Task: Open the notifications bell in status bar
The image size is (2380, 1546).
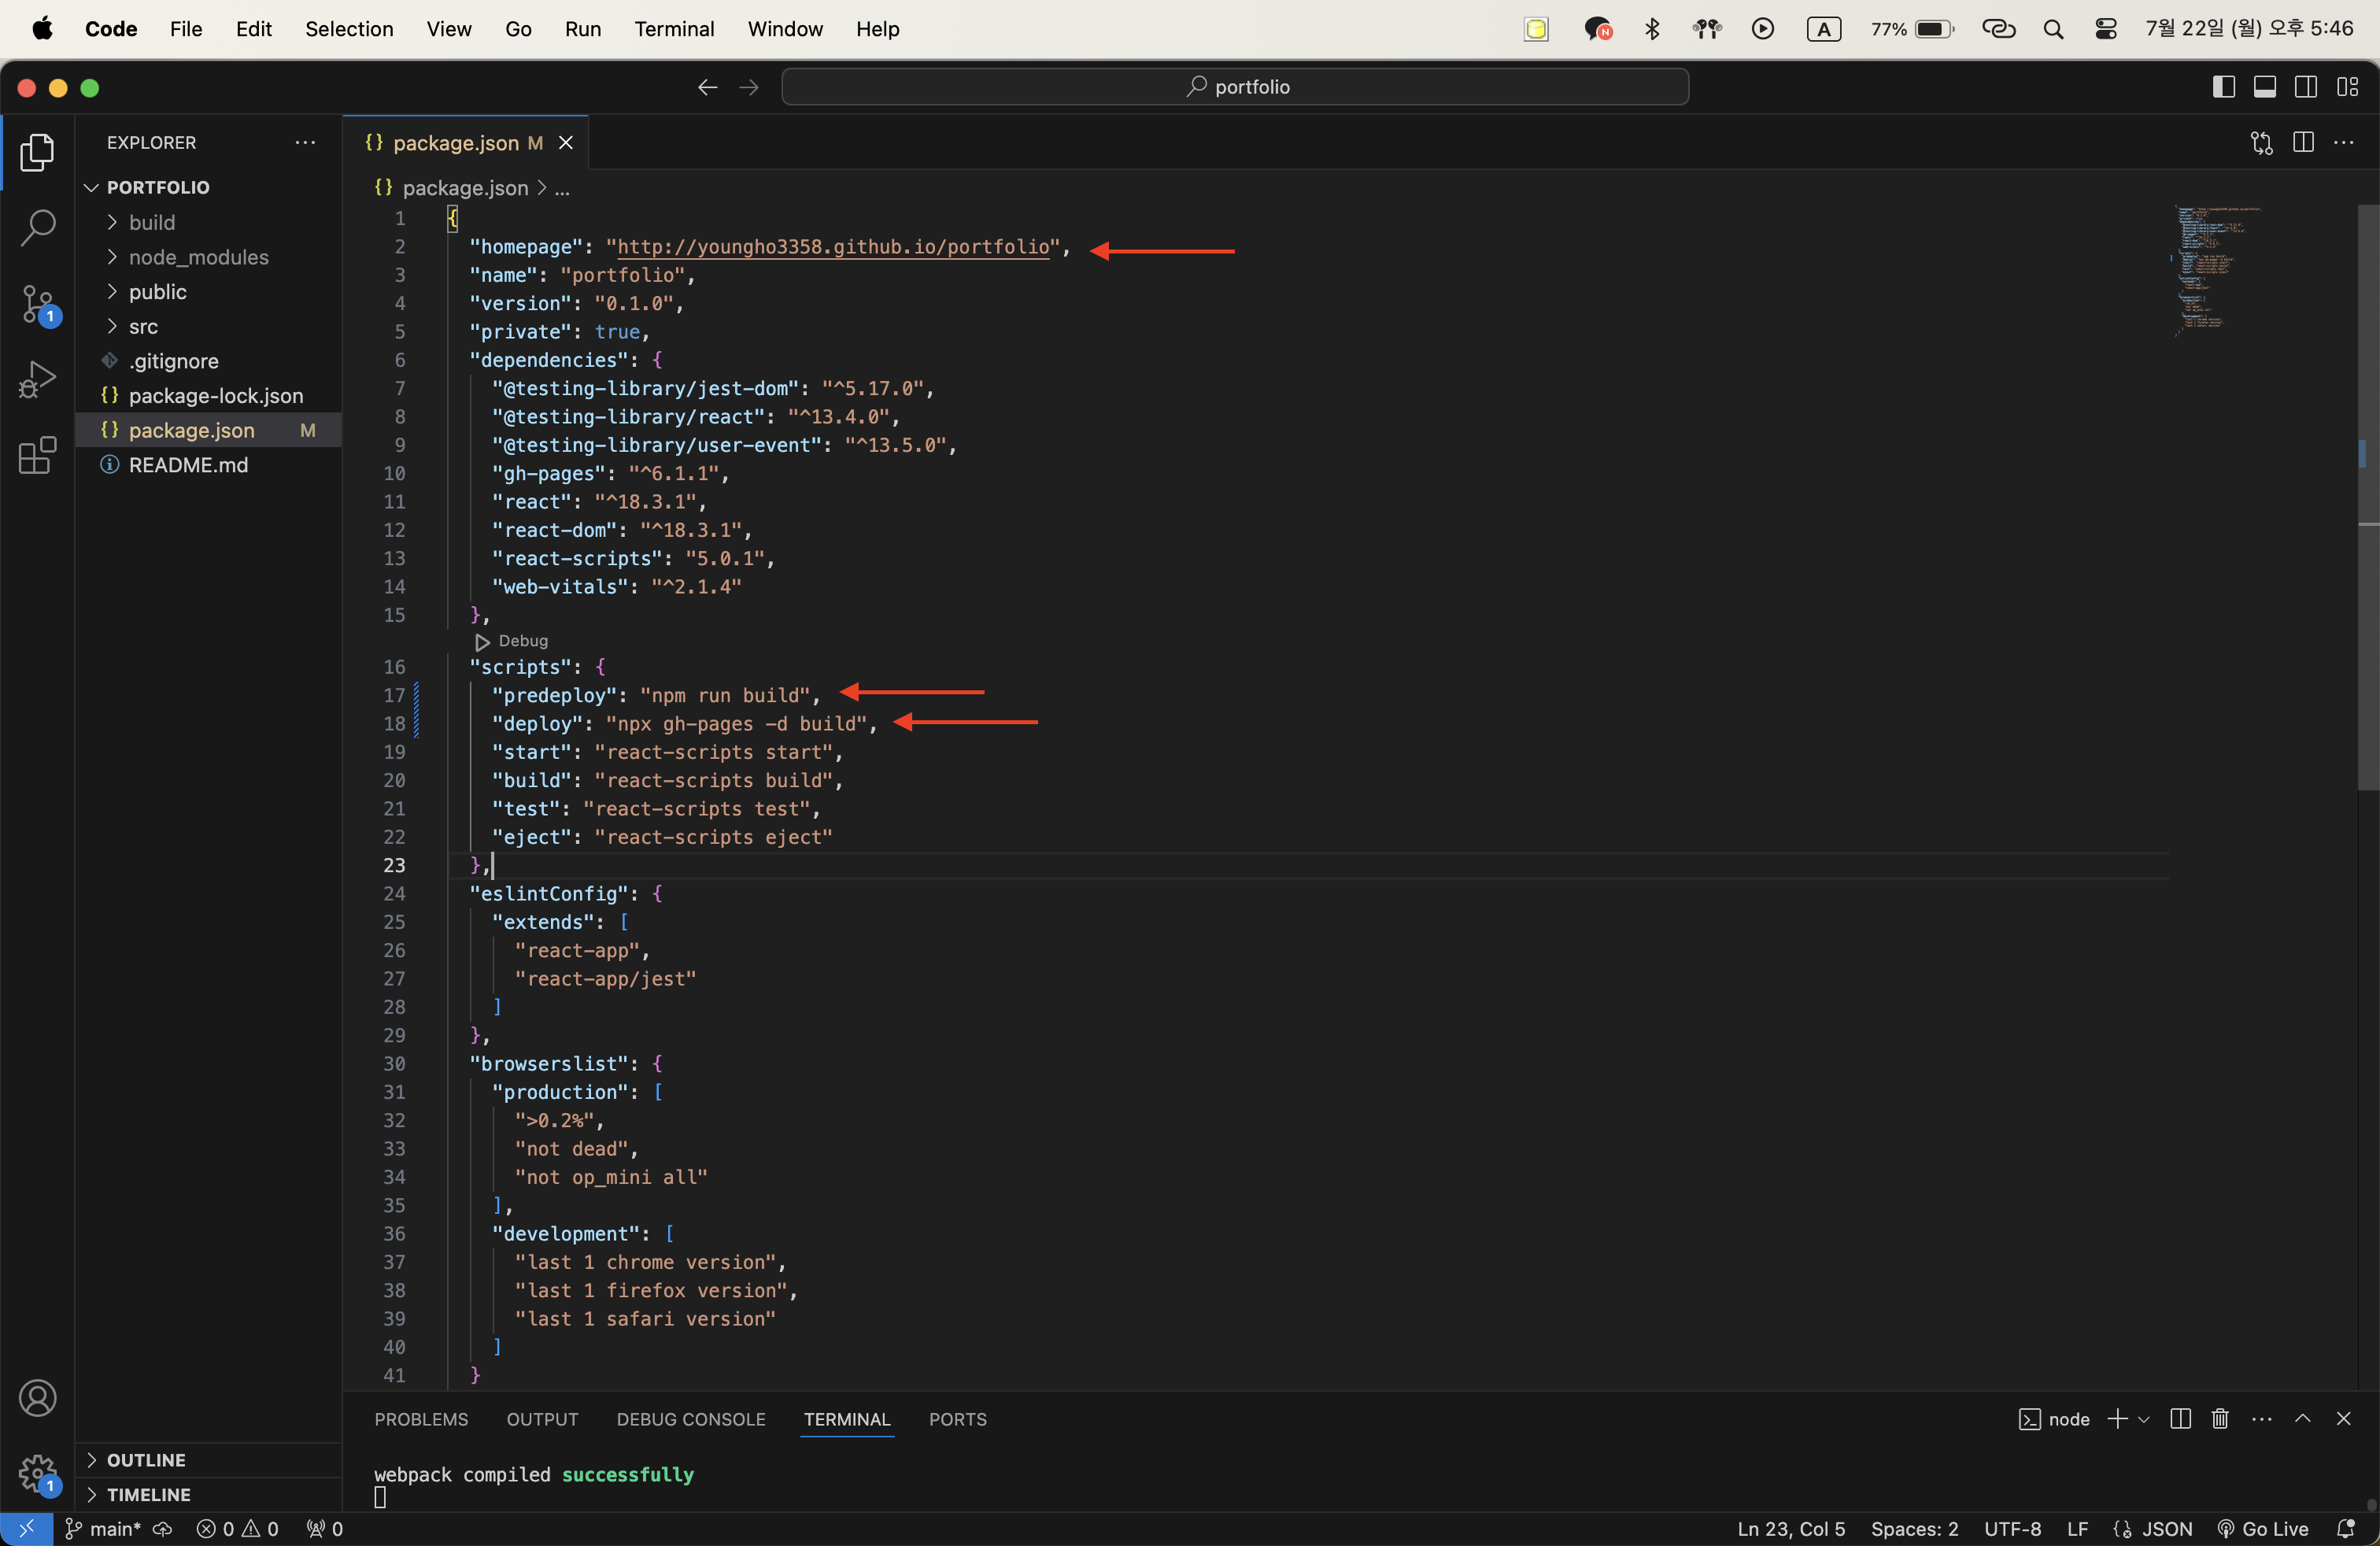Action: (x=2345, y=1529)
